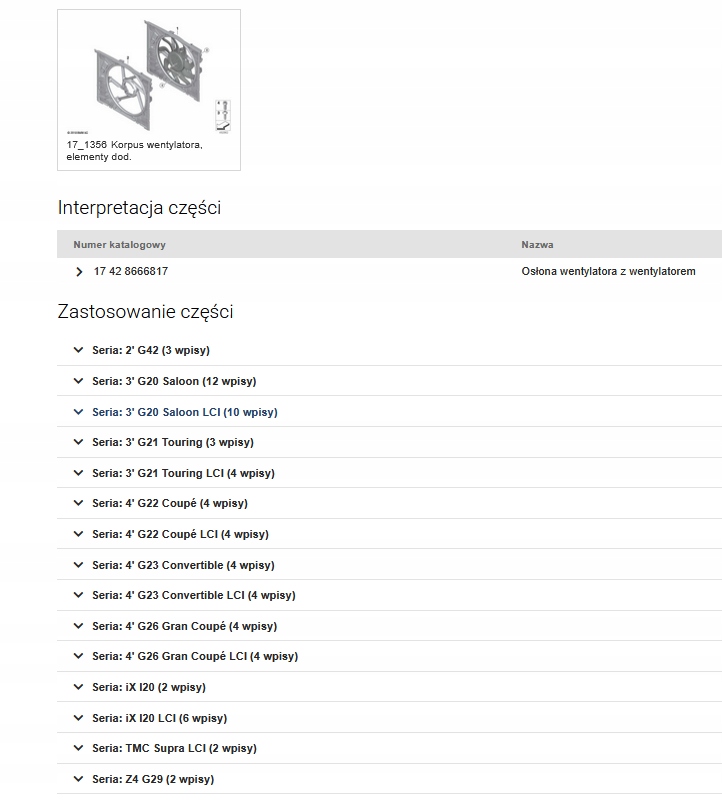Screen dimensions: 722x804
Task: Expand Seria 4' G23 Convertible LCI chevron
Action: click(79, 595)
